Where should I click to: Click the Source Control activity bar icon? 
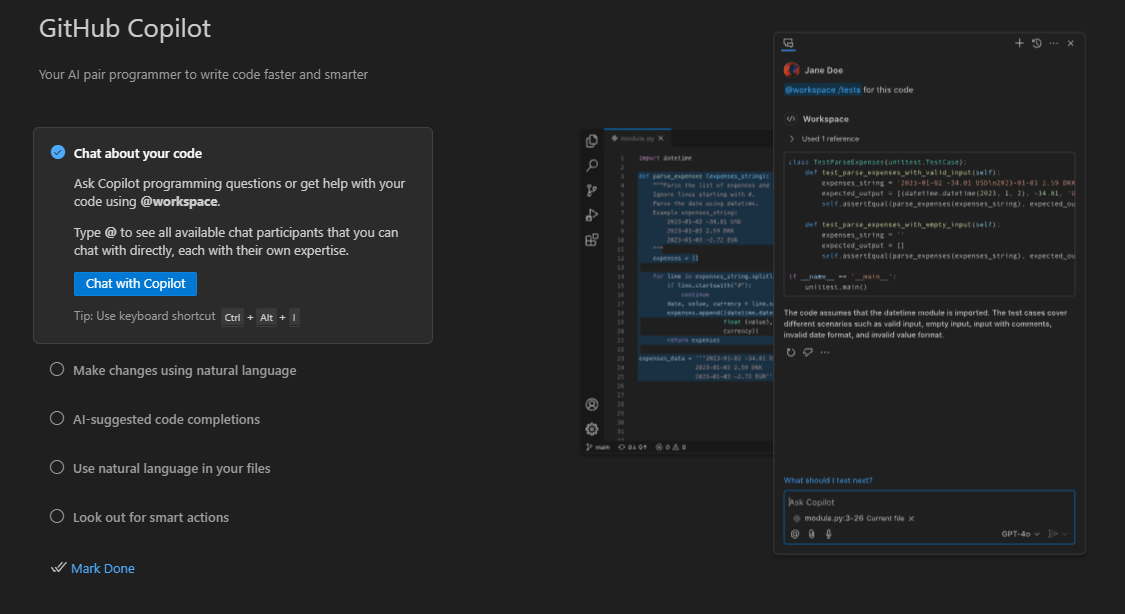click(x=592, y=190)
